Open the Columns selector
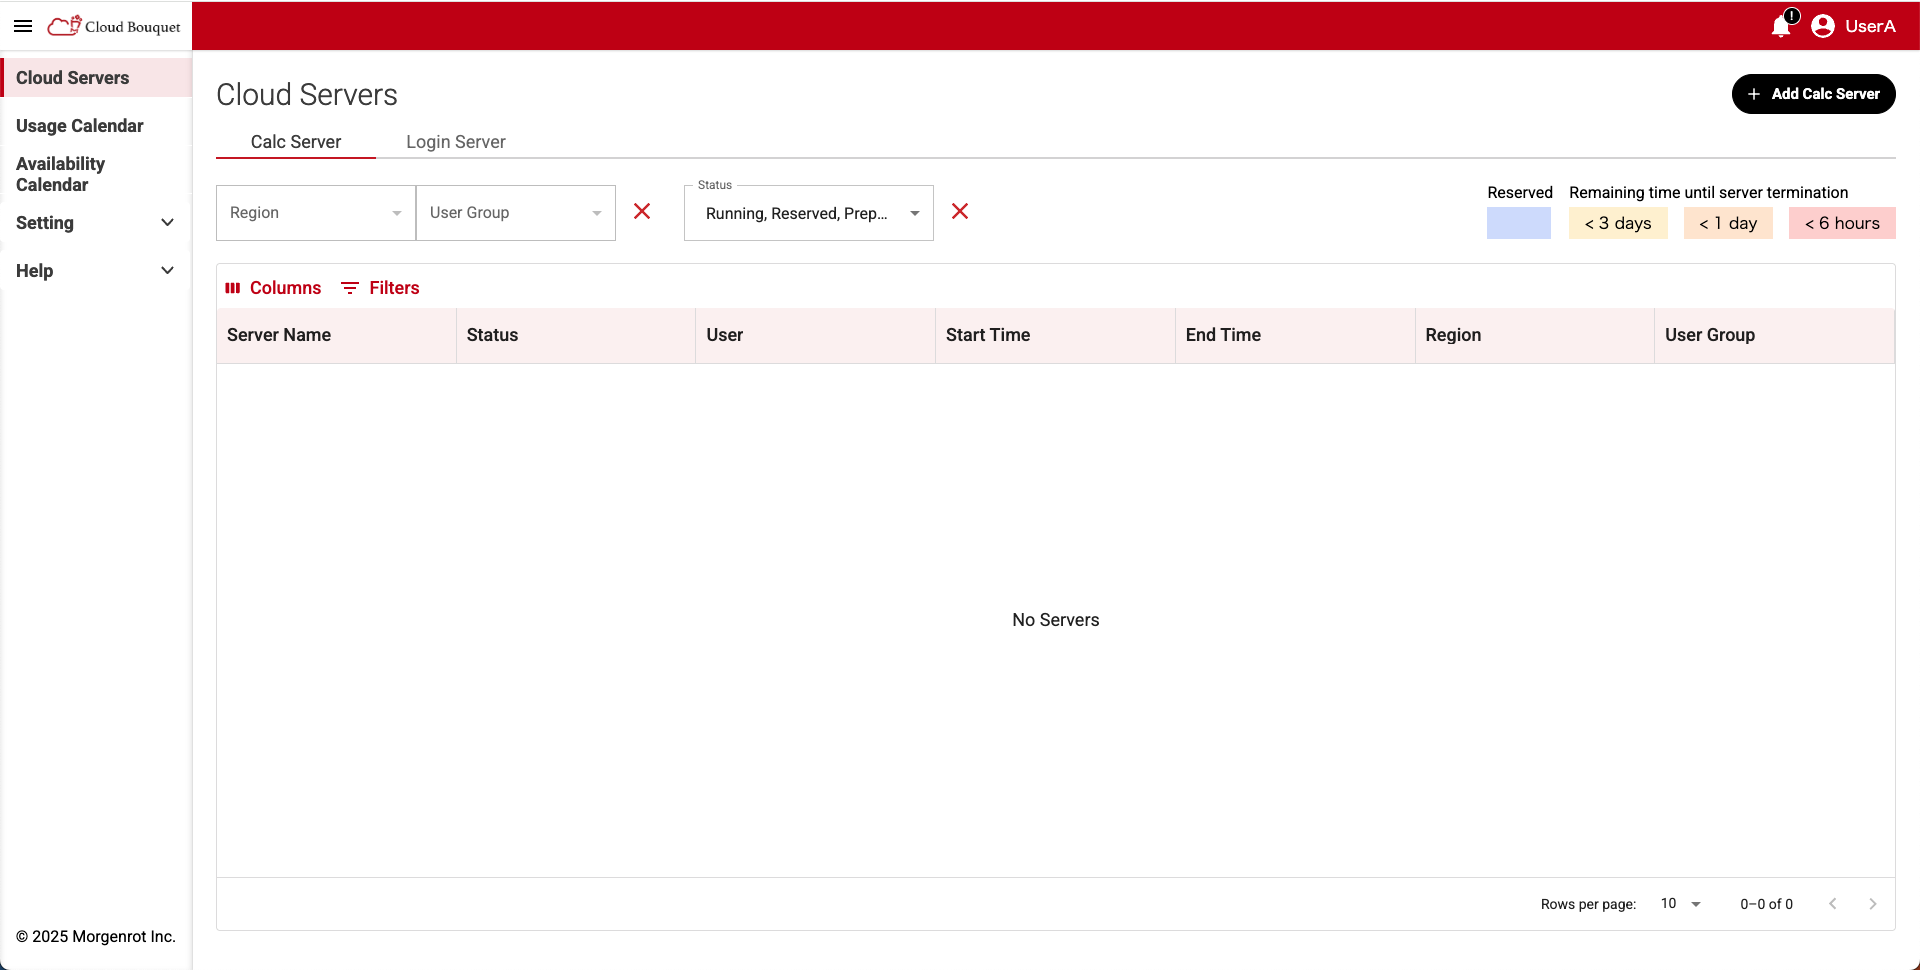This screenshot has width=1920, height=970. (273, 288)
